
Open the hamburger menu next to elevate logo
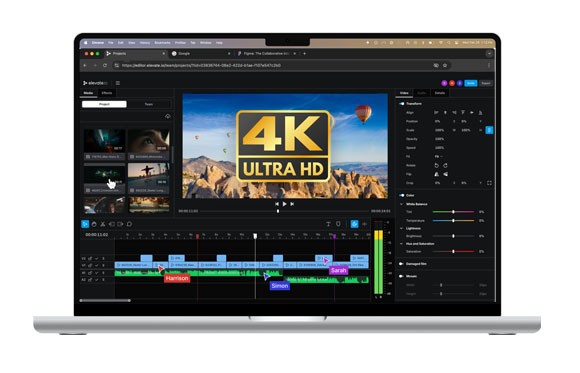(x=118, y=83)
